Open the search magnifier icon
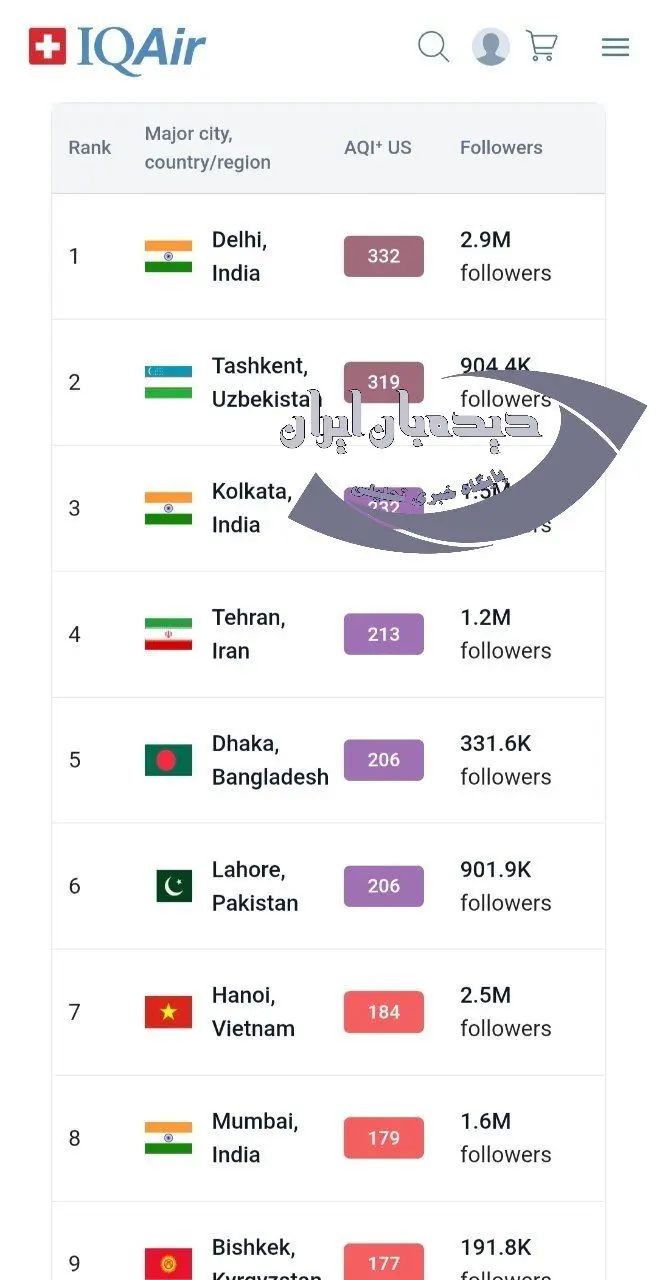Screen dimensions: 657x1280 pos(433,47)
